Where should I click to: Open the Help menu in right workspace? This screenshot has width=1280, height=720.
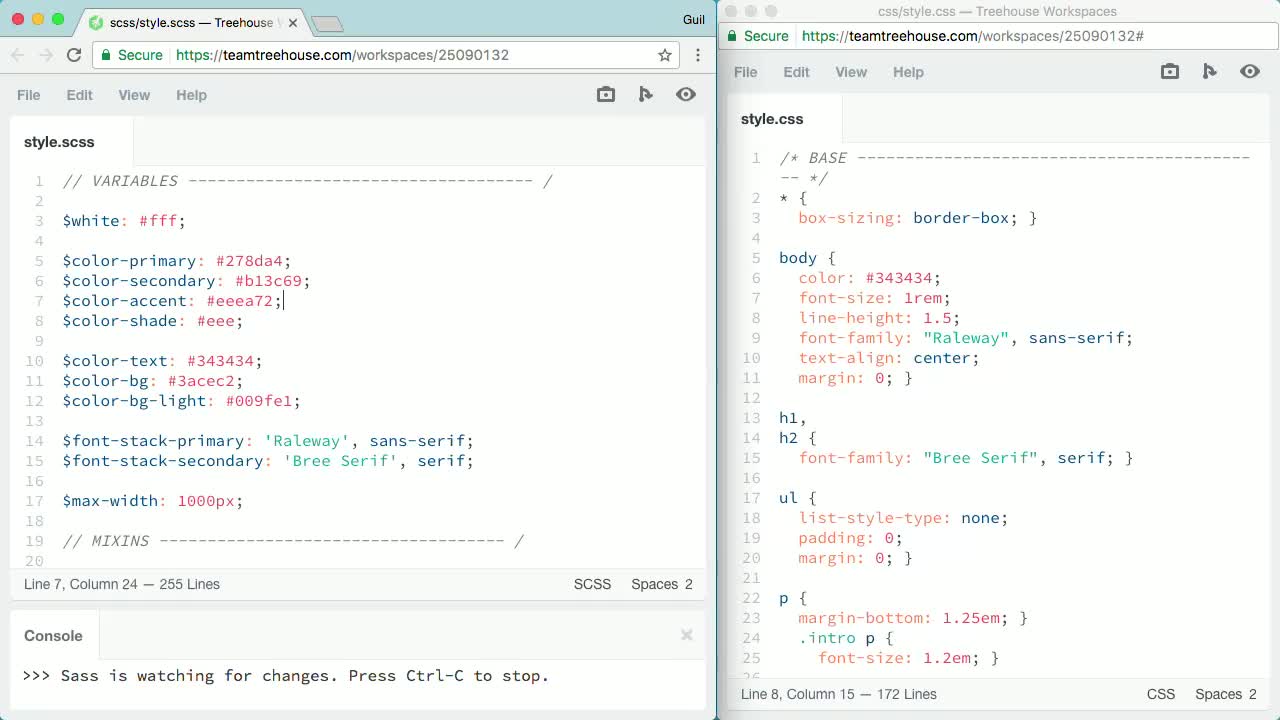pos(908,72)
